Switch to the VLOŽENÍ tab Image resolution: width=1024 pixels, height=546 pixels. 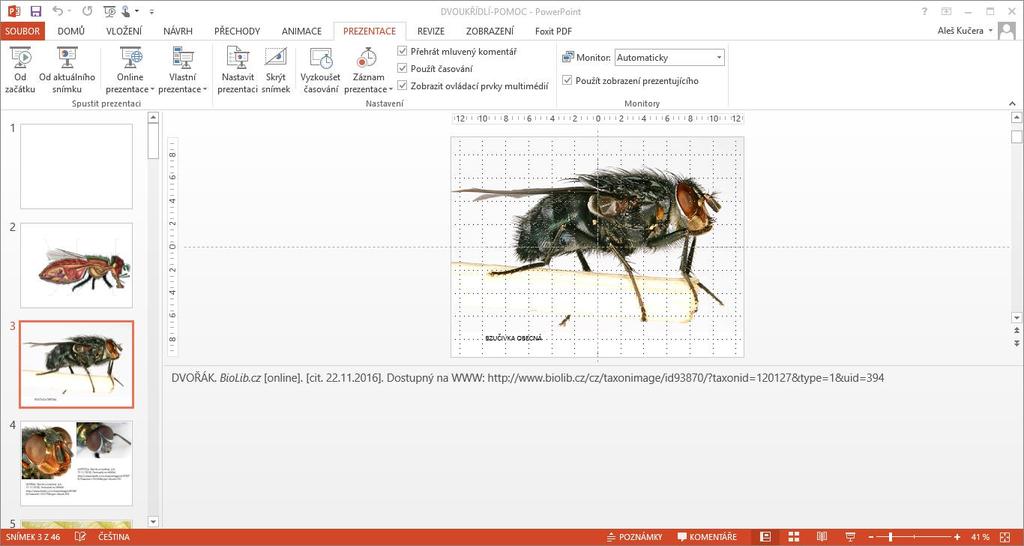click(x=124, y=31)
